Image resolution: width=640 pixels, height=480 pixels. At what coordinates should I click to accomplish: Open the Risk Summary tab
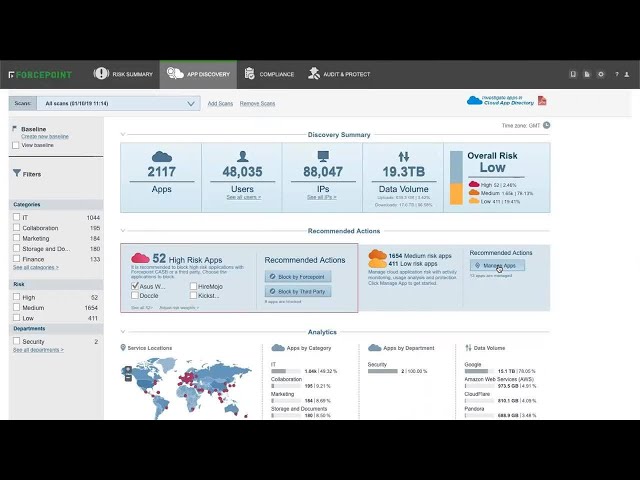[x=123, y=74]
